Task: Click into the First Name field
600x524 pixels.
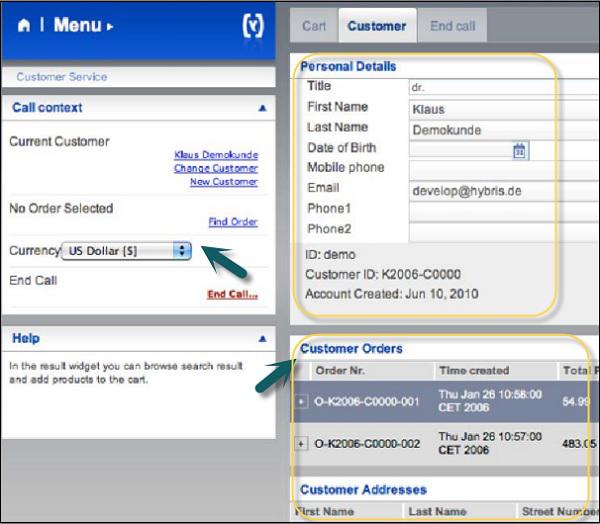Action: [x=500, y=109]
